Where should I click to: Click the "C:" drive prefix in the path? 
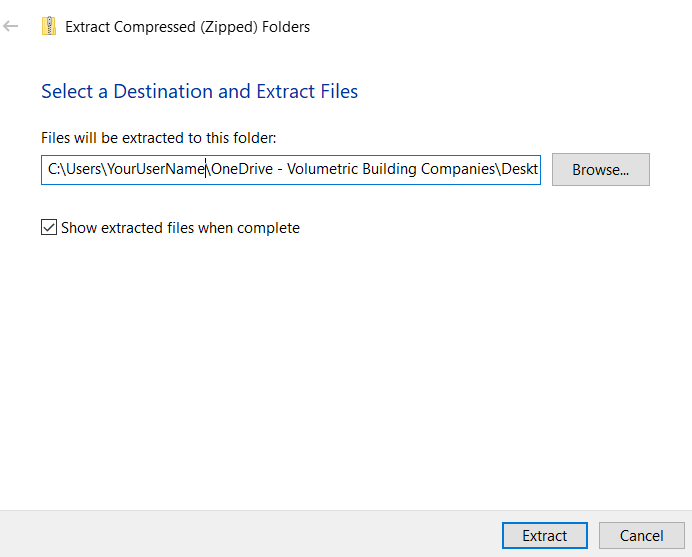tap(54, 170)
